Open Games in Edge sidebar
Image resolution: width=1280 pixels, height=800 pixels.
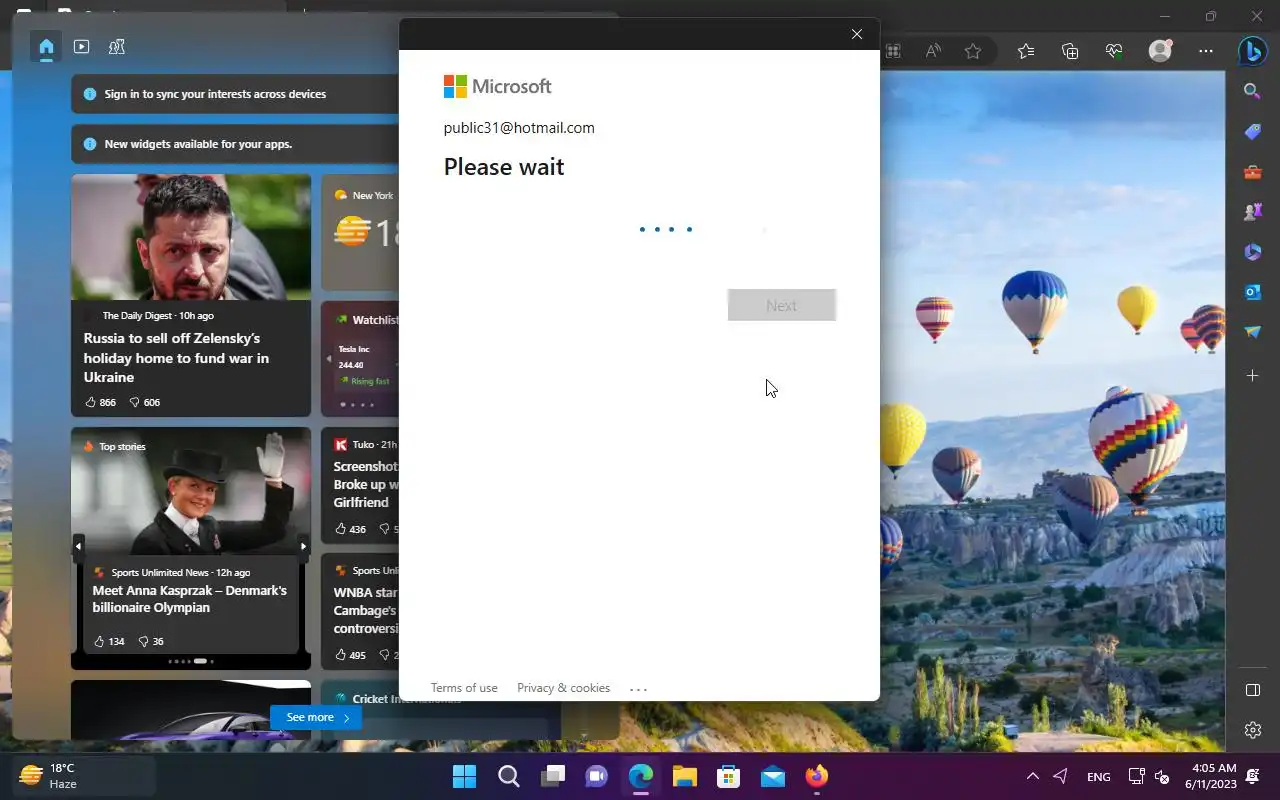click(1252, 212)
